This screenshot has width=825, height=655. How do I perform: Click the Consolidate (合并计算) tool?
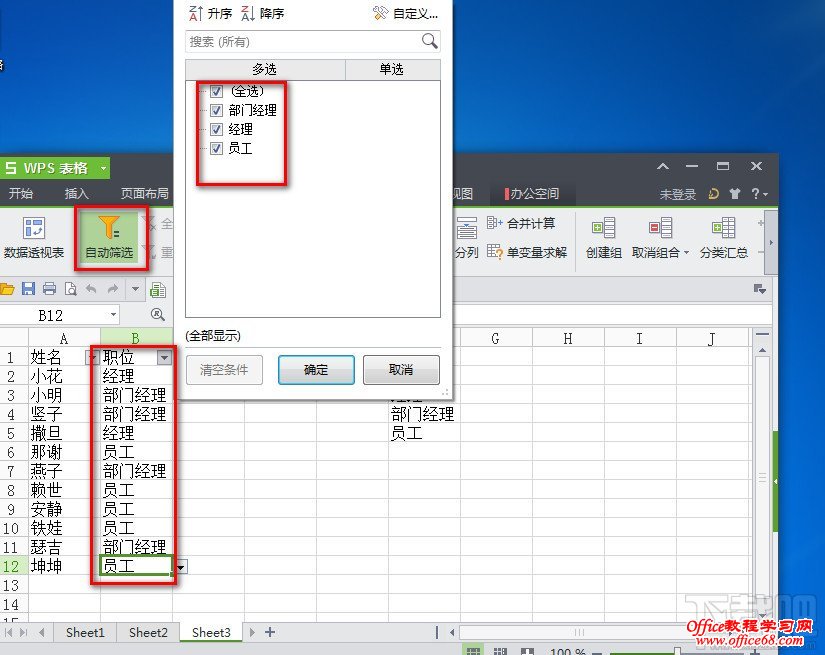521,223
